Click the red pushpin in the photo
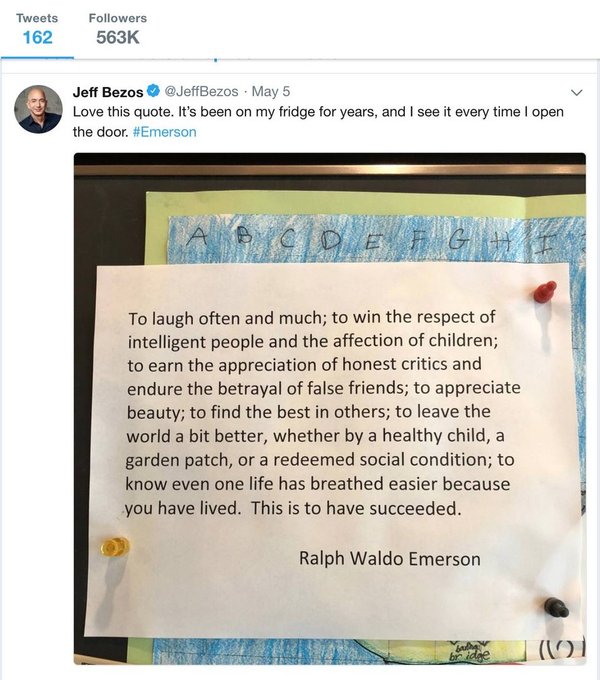Viewport: 600px width, 680px height. click(x=543, y=292)
